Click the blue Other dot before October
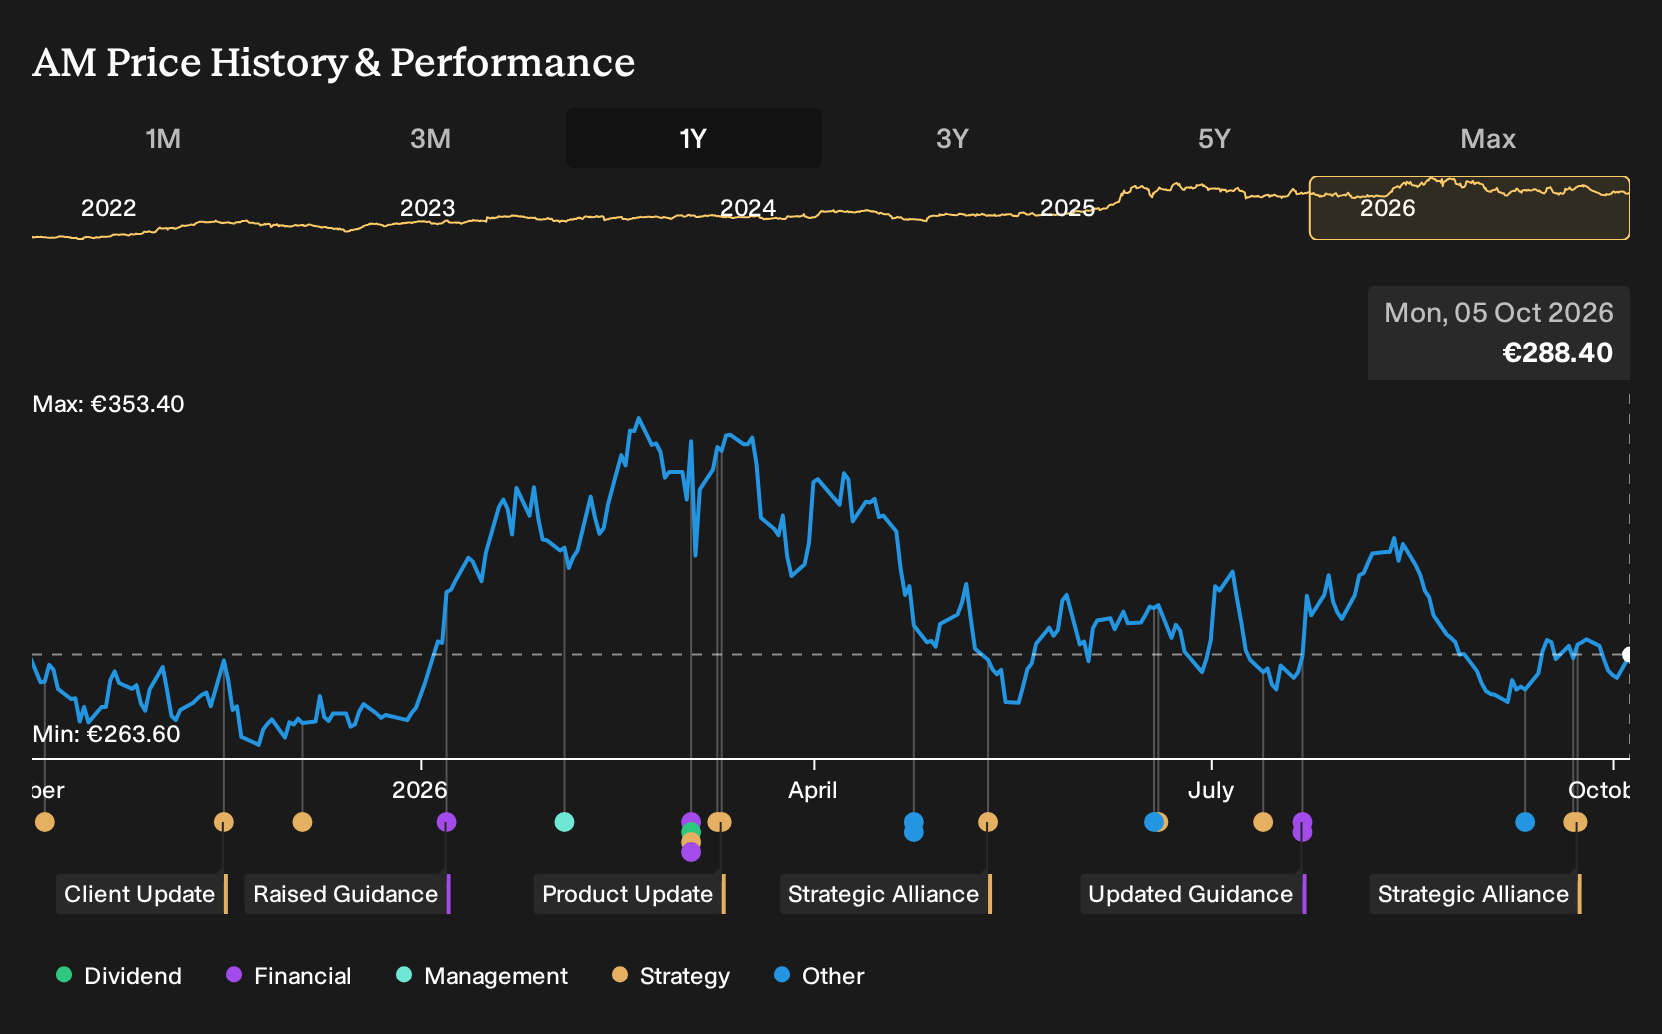This screenshot has height=1034, width=1662. tap(1525, 822)
